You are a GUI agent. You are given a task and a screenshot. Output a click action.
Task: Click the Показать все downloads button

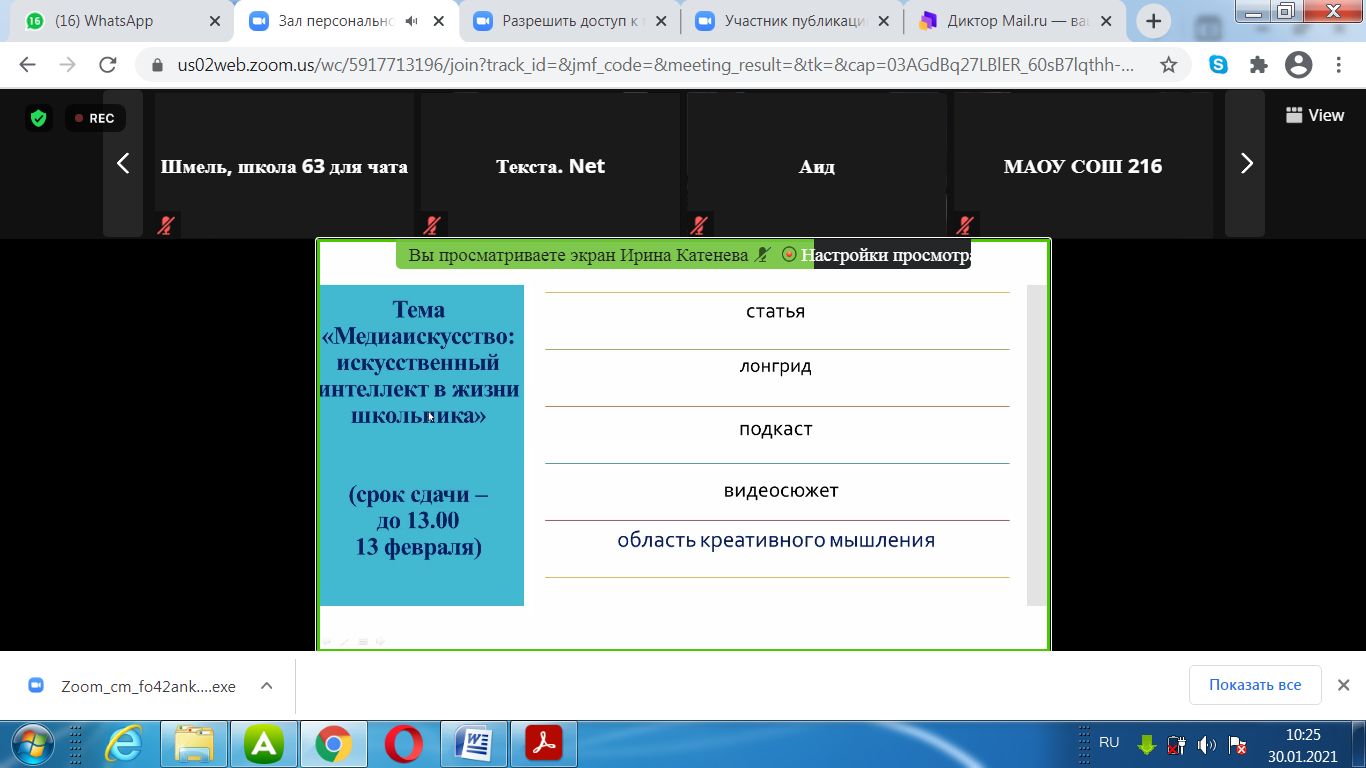[1254, 685]
